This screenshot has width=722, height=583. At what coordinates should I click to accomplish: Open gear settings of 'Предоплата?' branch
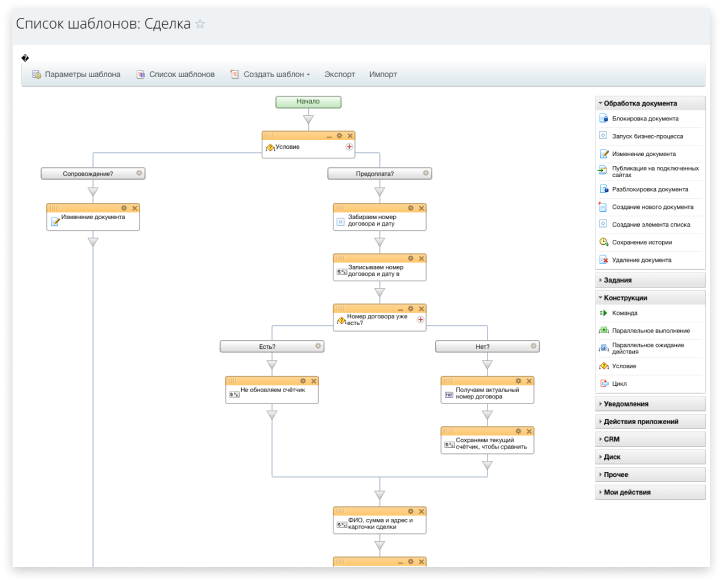tap(427, 173)
